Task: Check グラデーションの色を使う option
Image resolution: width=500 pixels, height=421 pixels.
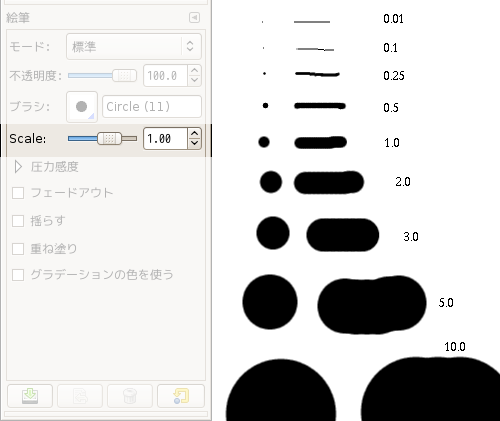Action: 18,275
